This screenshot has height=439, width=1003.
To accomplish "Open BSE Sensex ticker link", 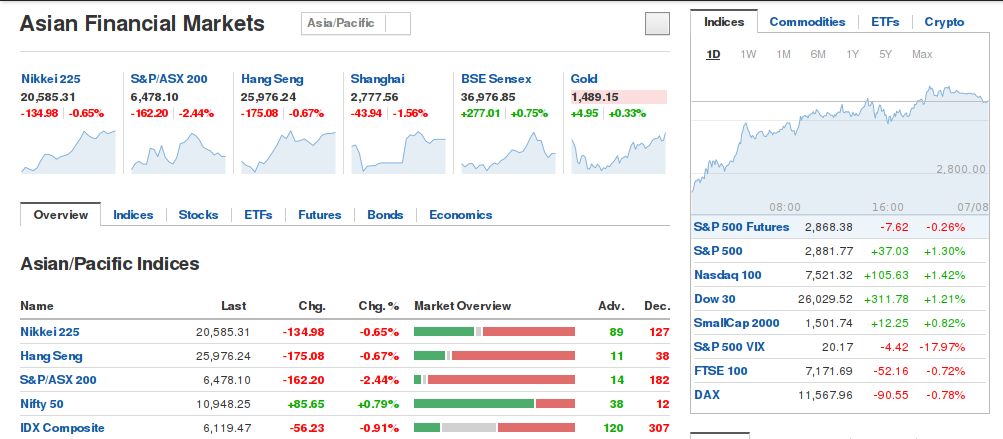I will (496, 79).
